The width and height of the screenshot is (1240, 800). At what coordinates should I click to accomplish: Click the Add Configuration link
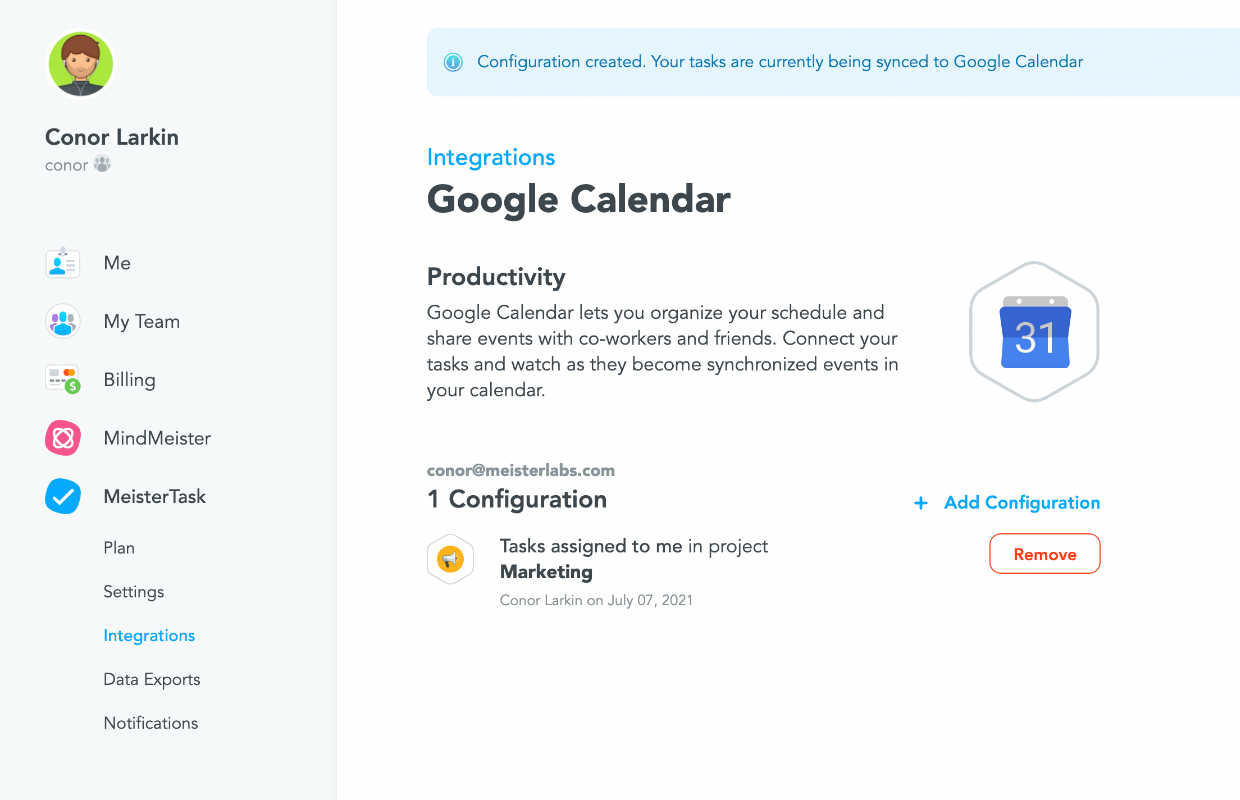1021,503
